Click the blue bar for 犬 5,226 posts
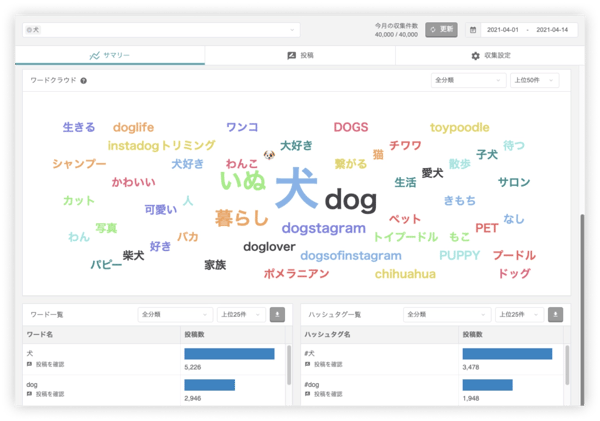Viewport: 600px width, 421px height. (229, 354)
